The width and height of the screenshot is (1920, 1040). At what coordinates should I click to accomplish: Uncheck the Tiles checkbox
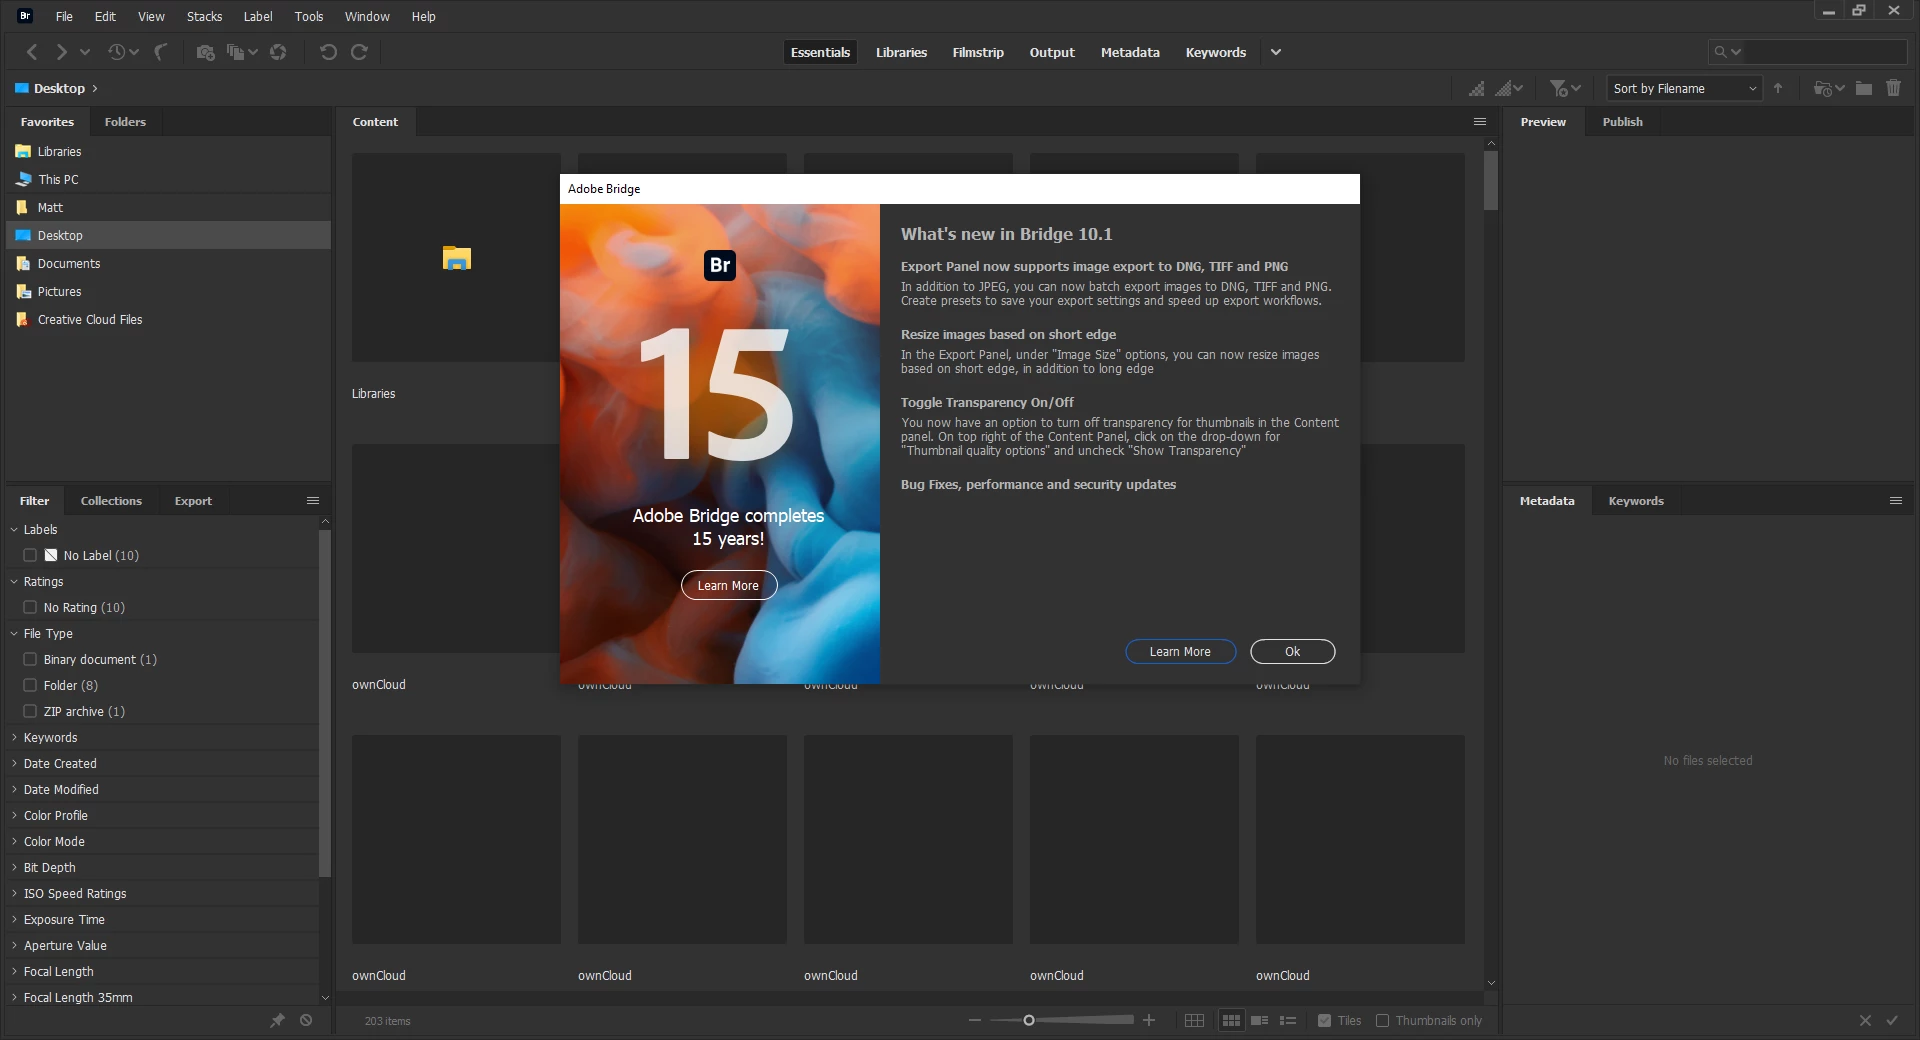pyautogui.click(x=1324, y=1020)
